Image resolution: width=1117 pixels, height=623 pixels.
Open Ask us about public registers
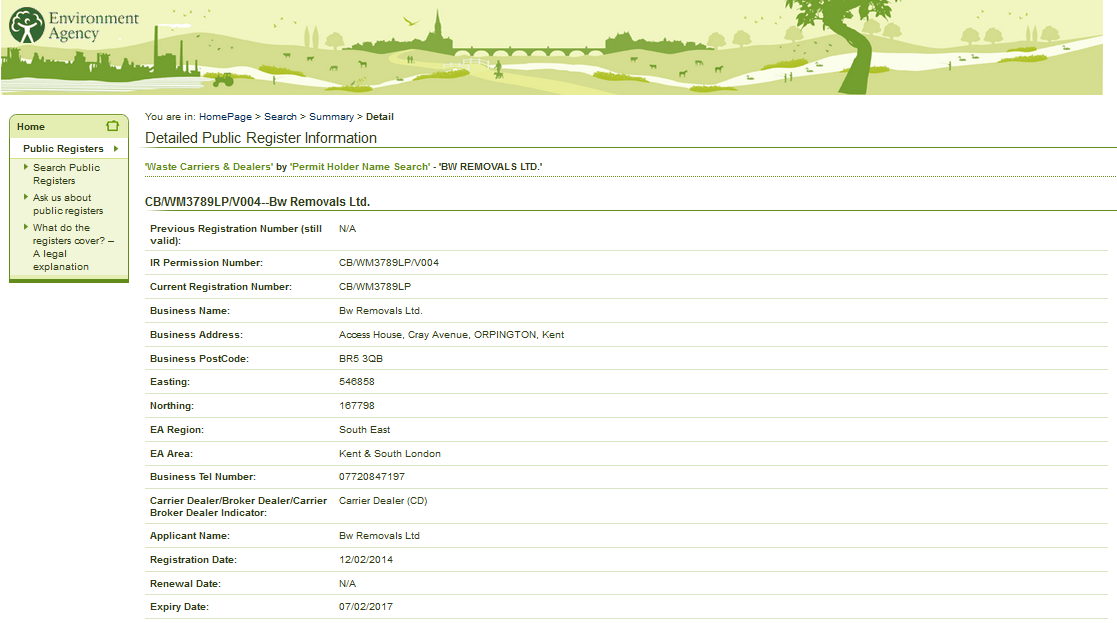[68, 204]
